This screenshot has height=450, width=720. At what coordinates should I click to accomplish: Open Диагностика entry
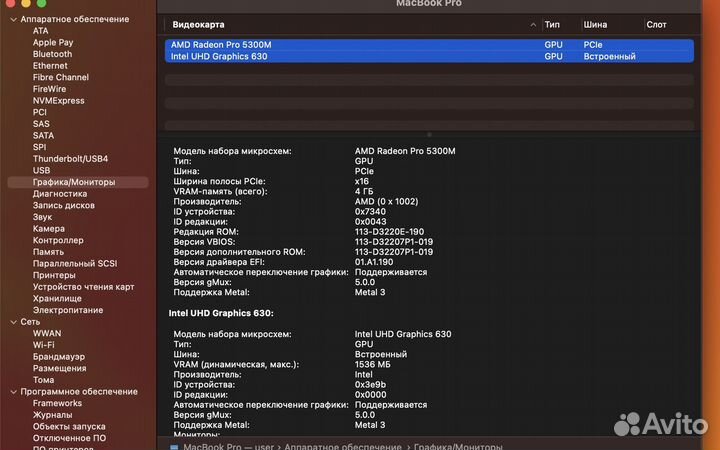click(x=60, y=194)
